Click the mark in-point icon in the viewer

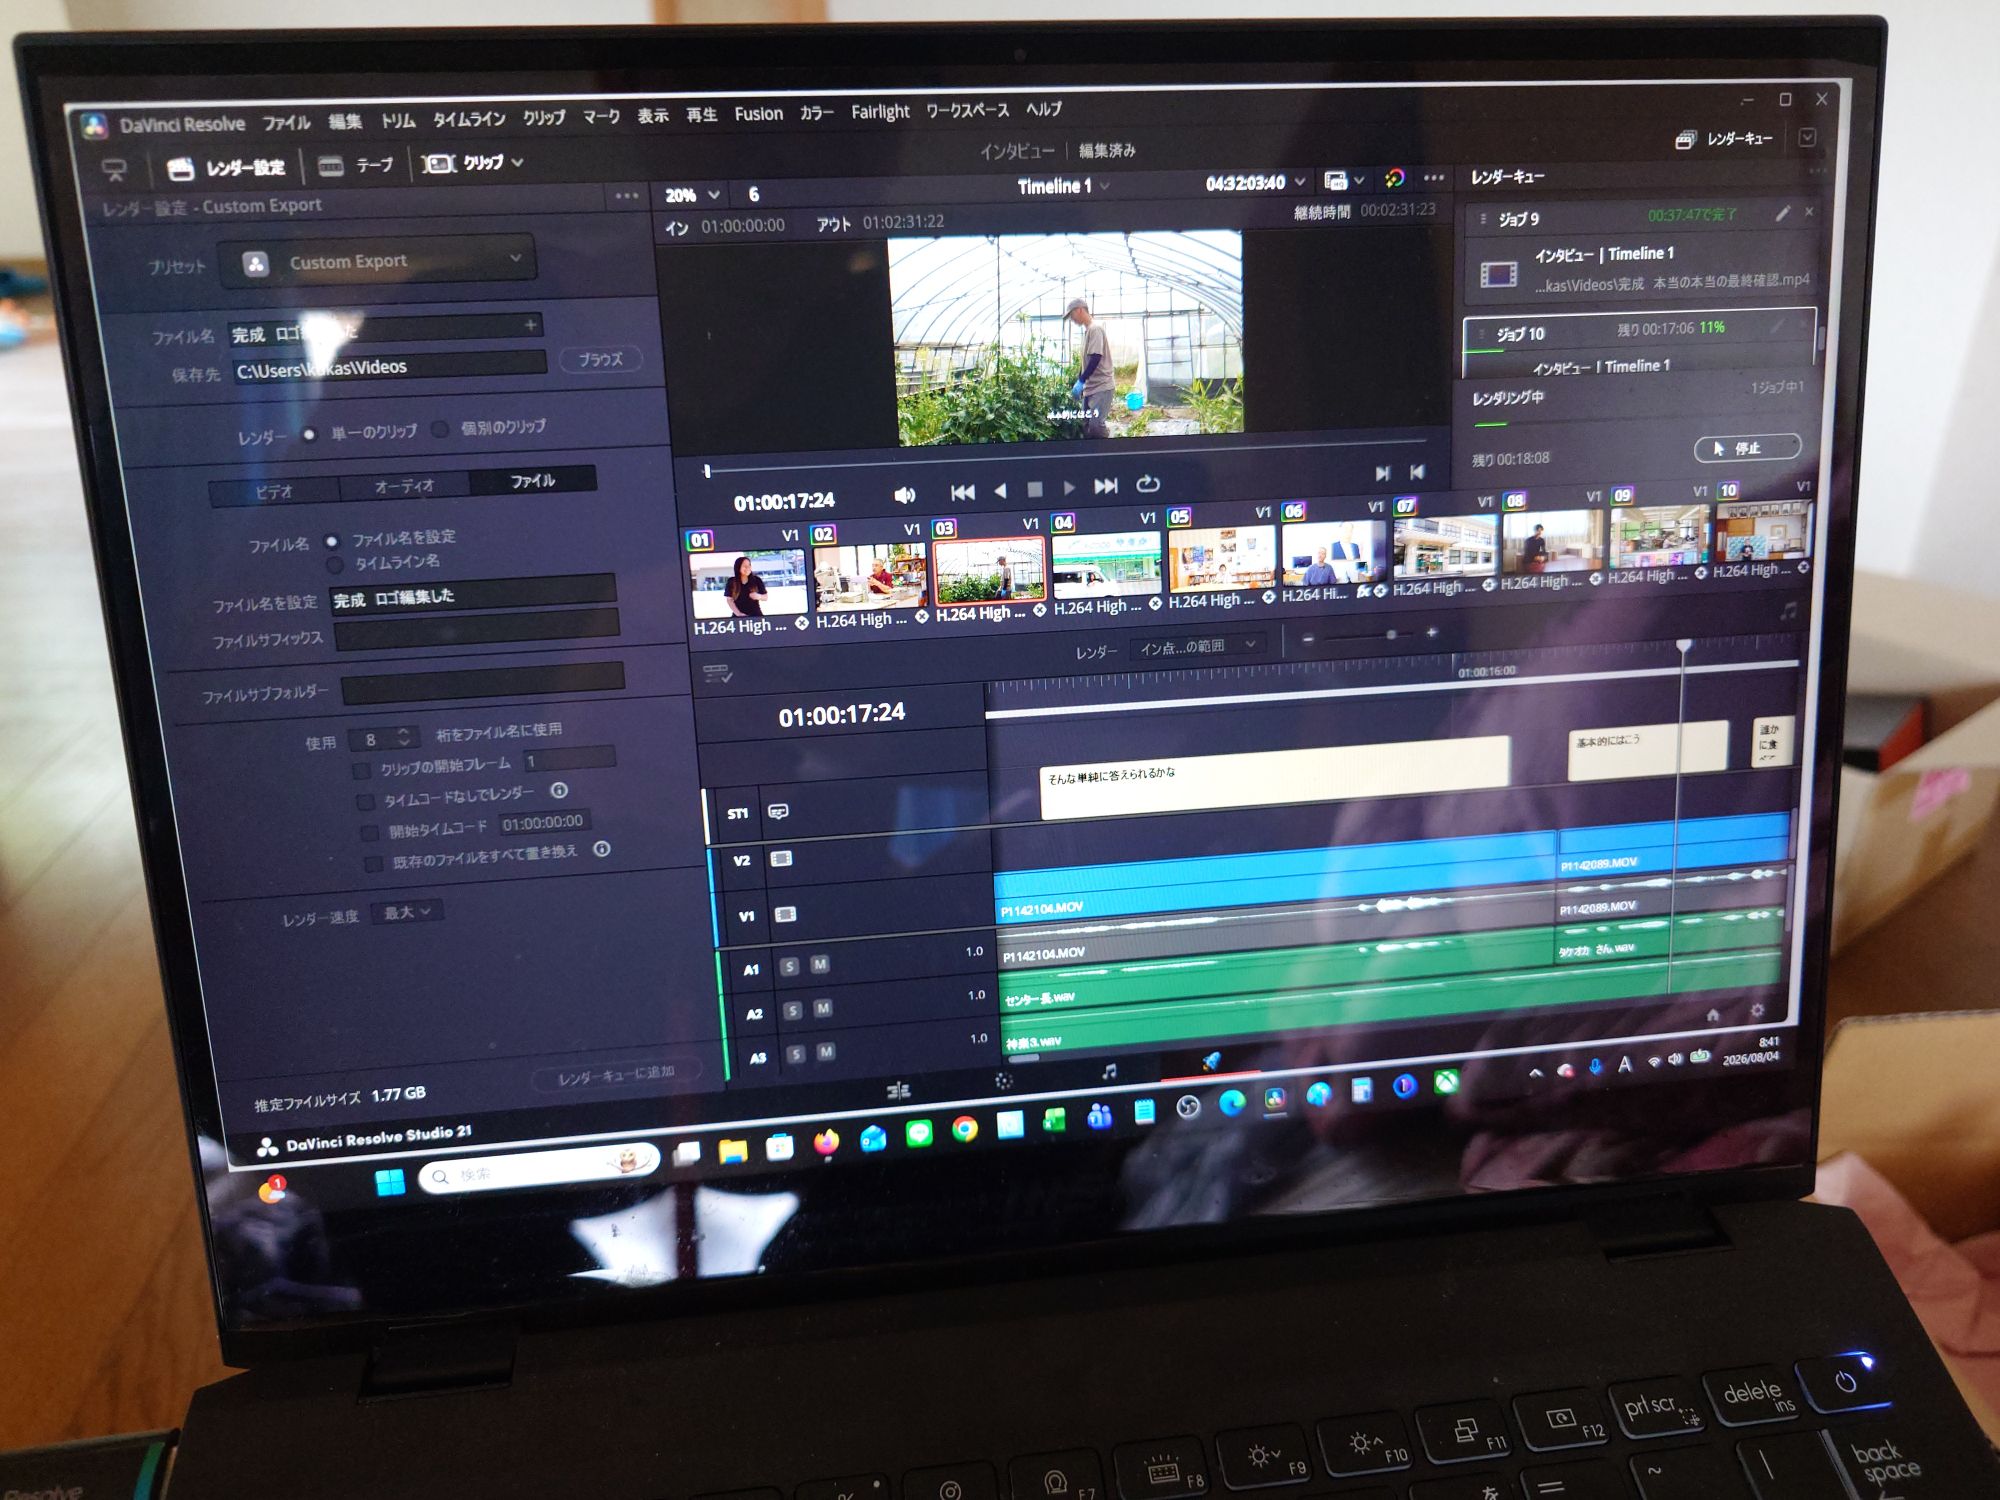point(1382,473)
